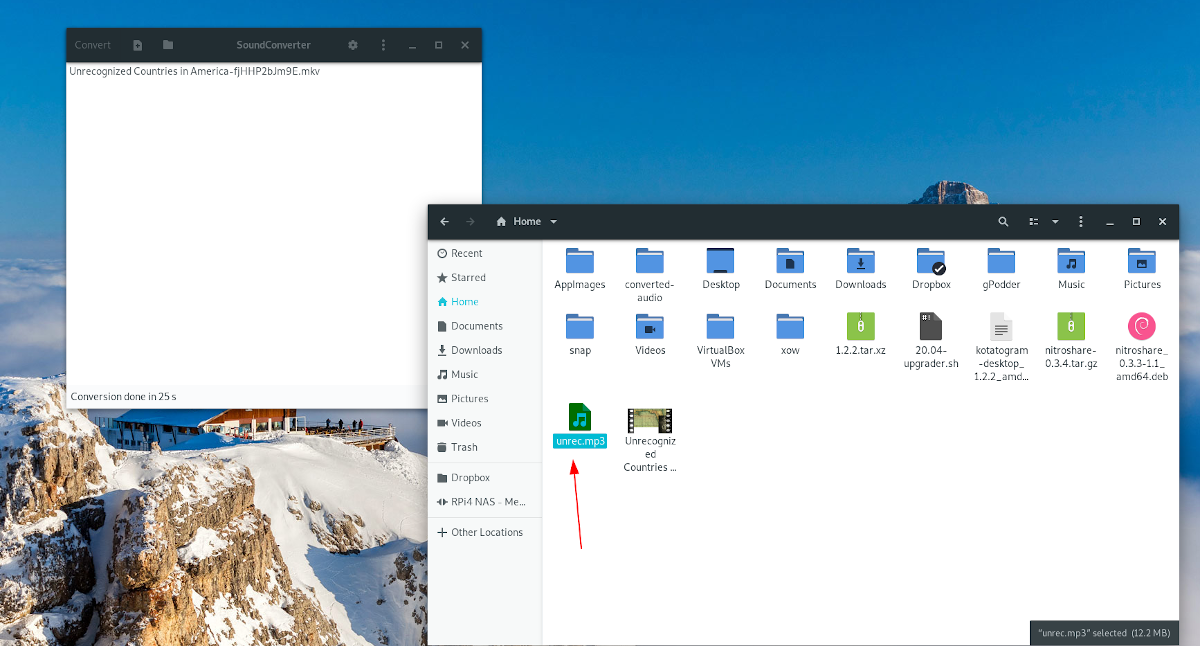Click the 'unrec.mp3 selected' status bar text

pos(1104,632)
